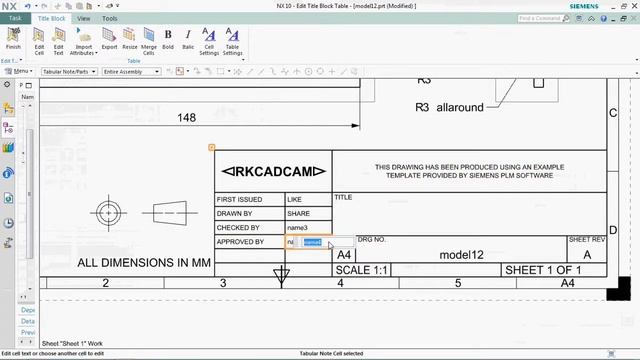
Task: Open the Menu dropdown
Action: click(x=18, y=71)
